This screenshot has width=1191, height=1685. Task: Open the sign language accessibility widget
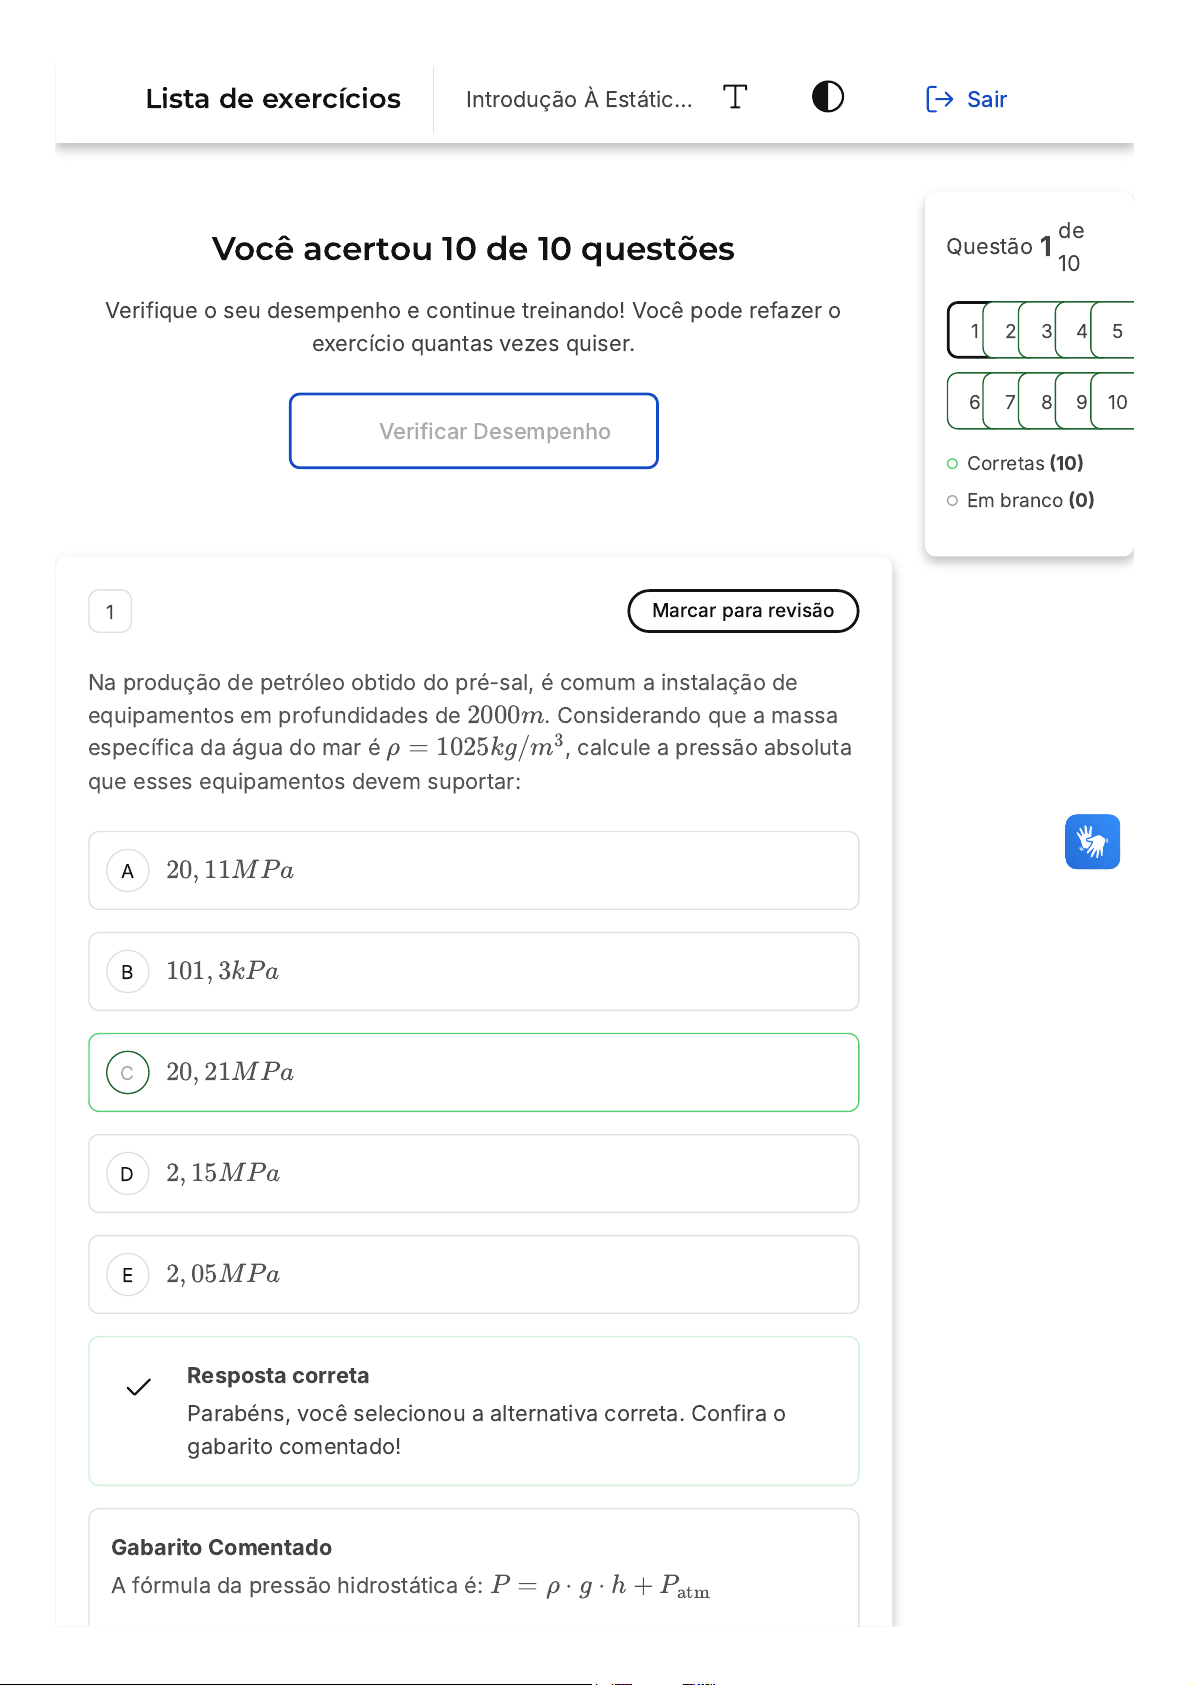pos(1092,842)
